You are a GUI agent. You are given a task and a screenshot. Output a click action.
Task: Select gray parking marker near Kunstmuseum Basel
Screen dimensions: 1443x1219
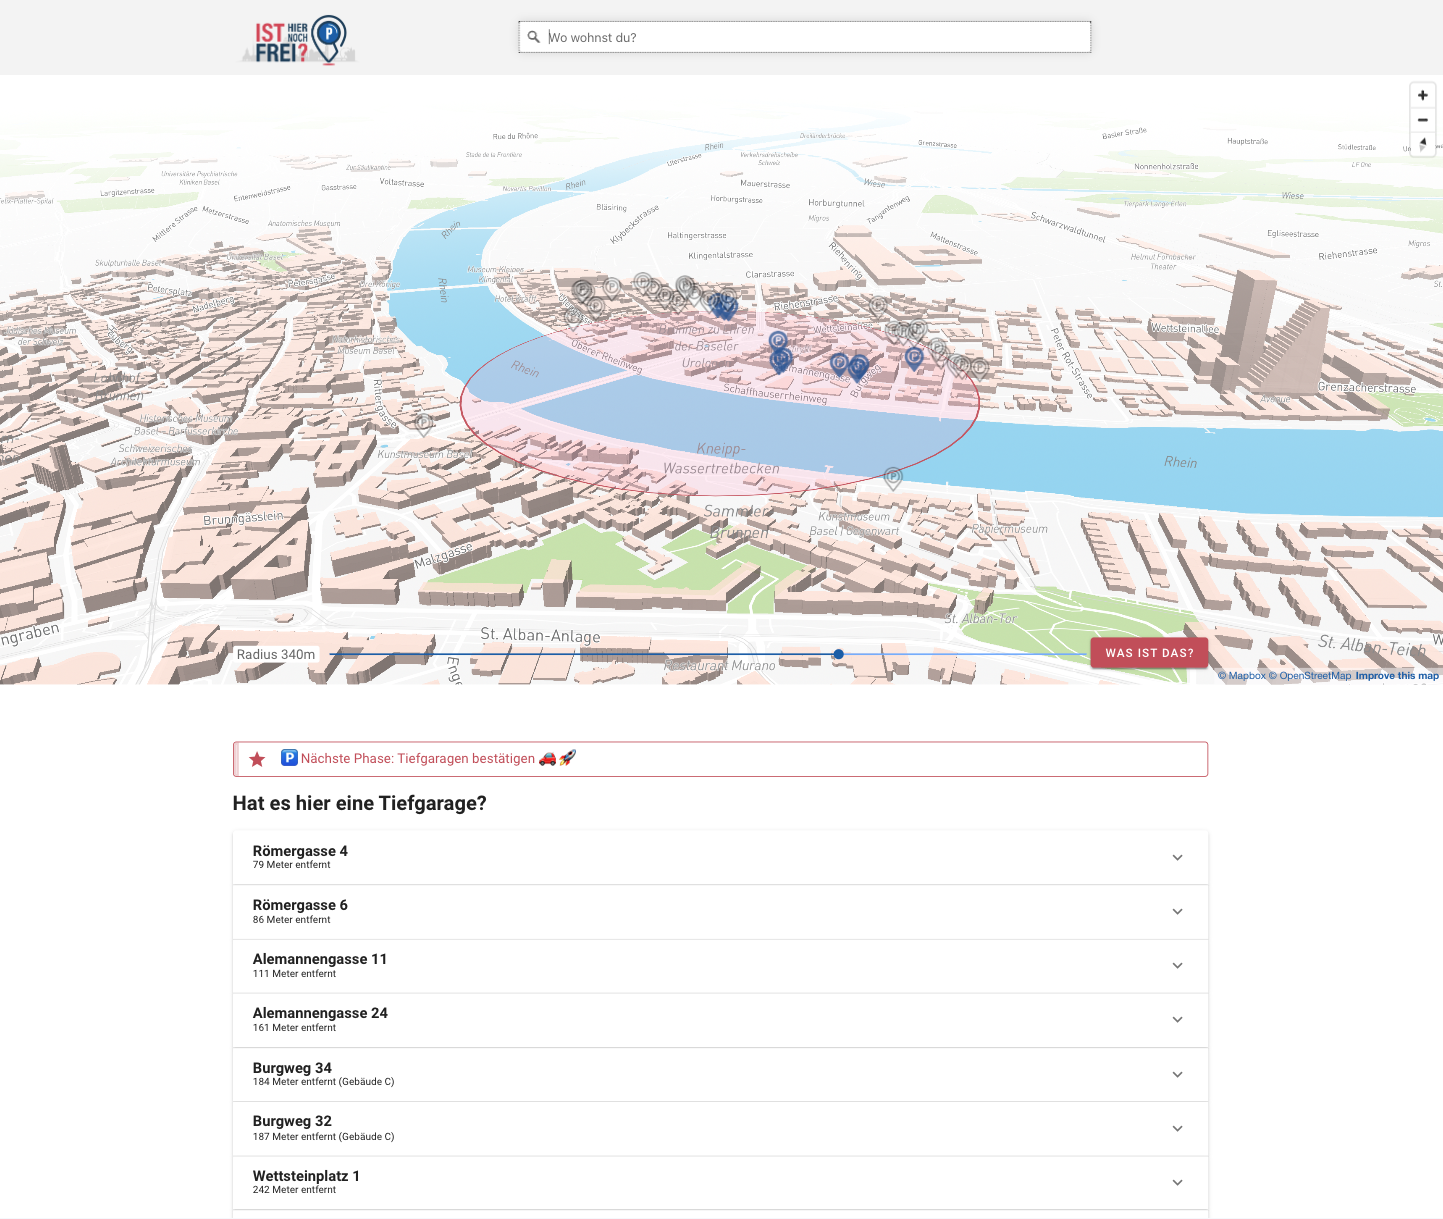(424, 423)
